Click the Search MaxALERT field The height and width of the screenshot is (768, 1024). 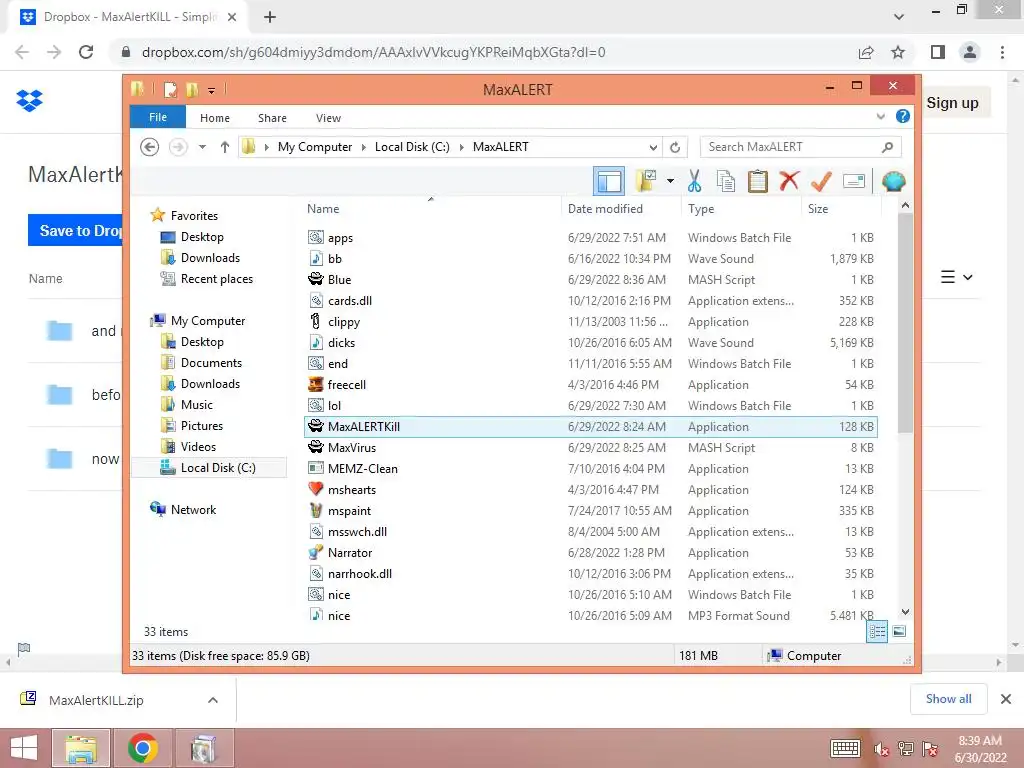point(801,147)
